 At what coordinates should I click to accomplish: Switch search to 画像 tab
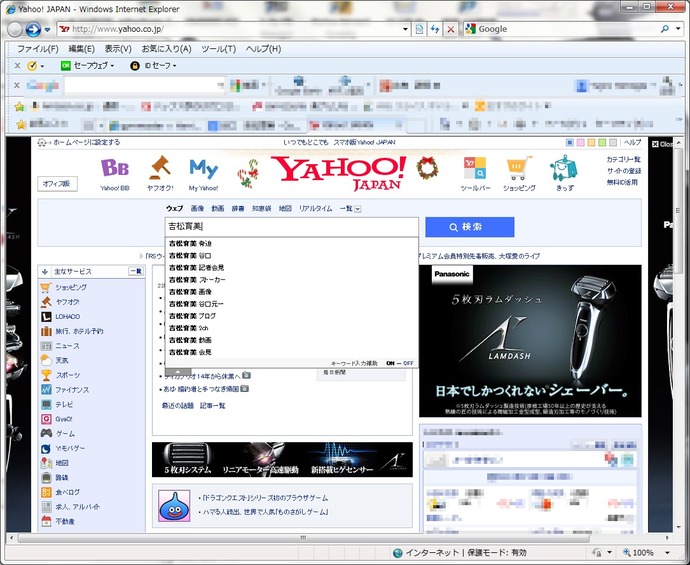pos(197,209)
